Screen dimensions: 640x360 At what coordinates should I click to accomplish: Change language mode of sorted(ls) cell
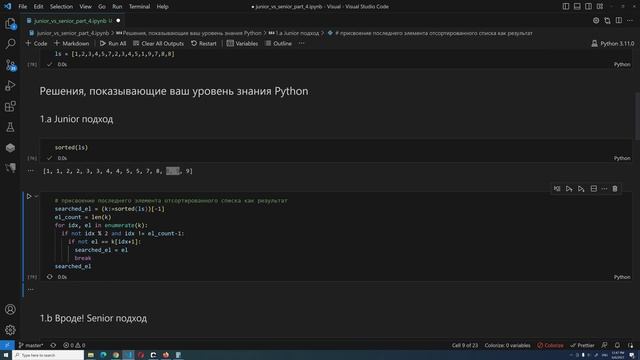click(622, 158)
